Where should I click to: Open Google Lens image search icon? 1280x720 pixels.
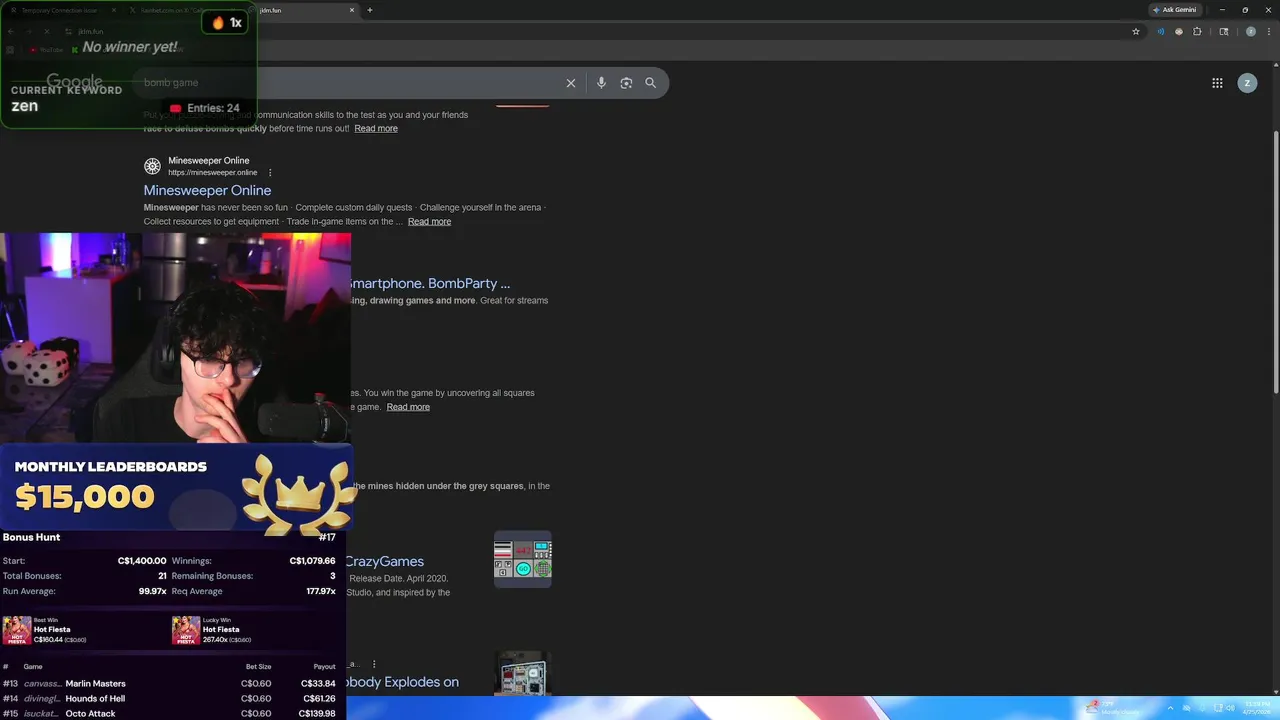point(626,83)
